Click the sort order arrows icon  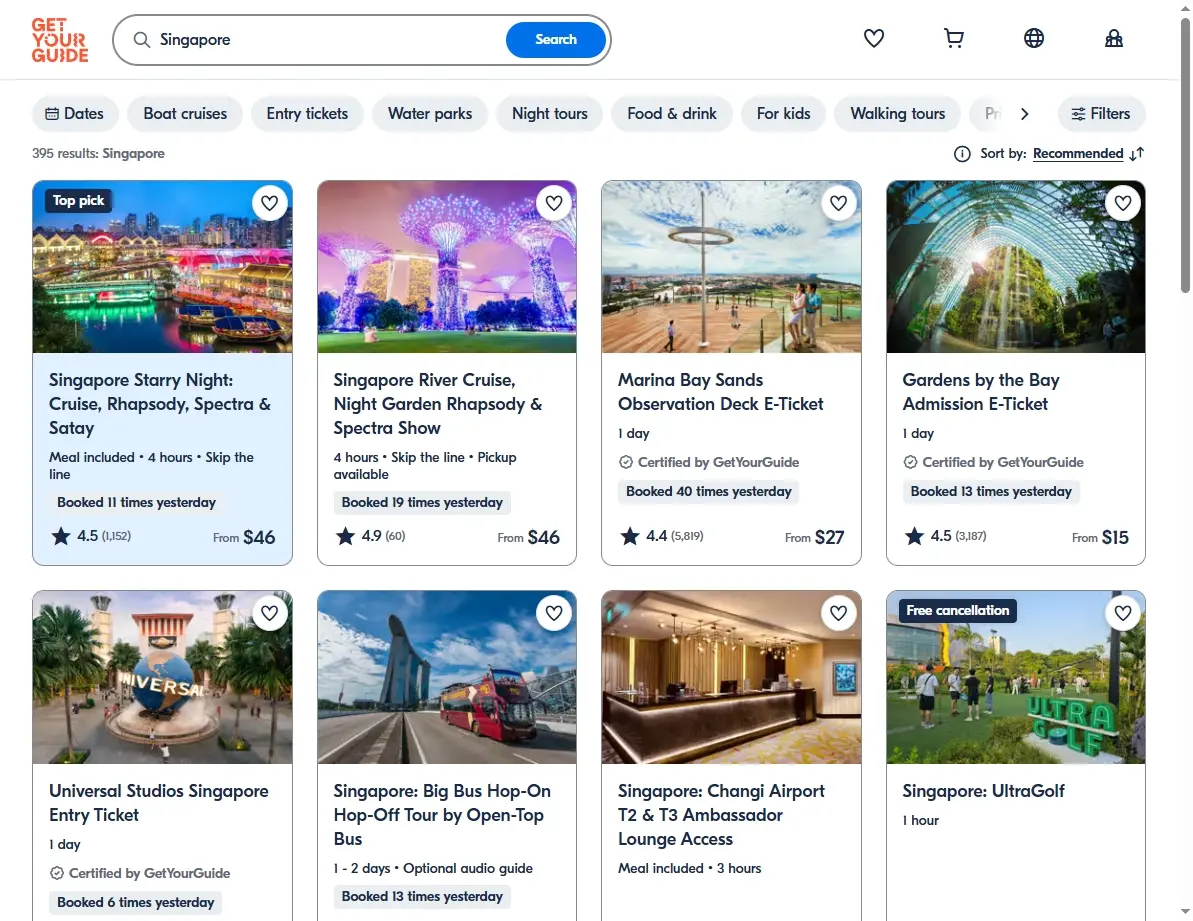click(x=1137, y=154)
